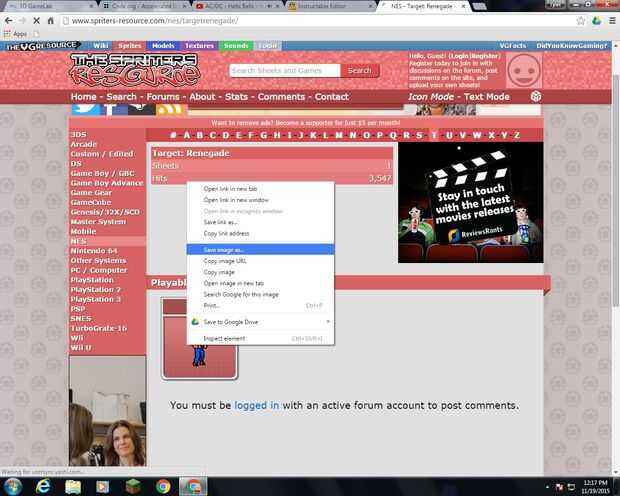This screenshot has width=620, height=496.
Task: Open the Steam social icon link
Action: point(142,110)
